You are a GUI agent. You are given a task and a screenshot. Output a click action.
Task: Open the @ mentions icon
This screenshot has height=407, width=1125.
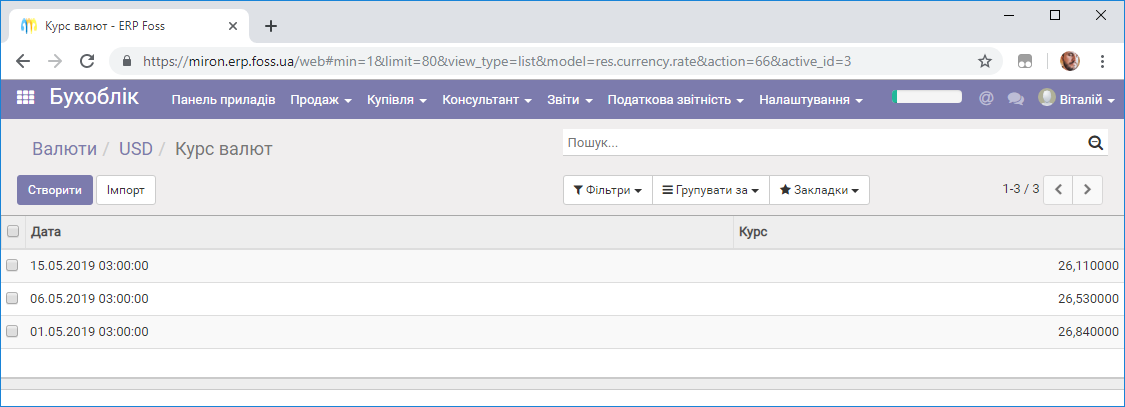click(986, 98)
